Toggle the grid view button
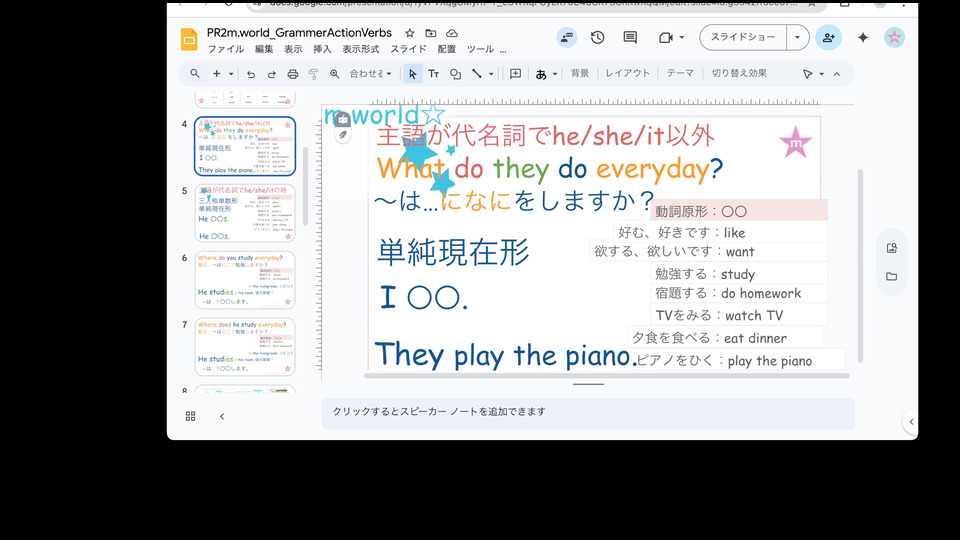 click(191, 416)
